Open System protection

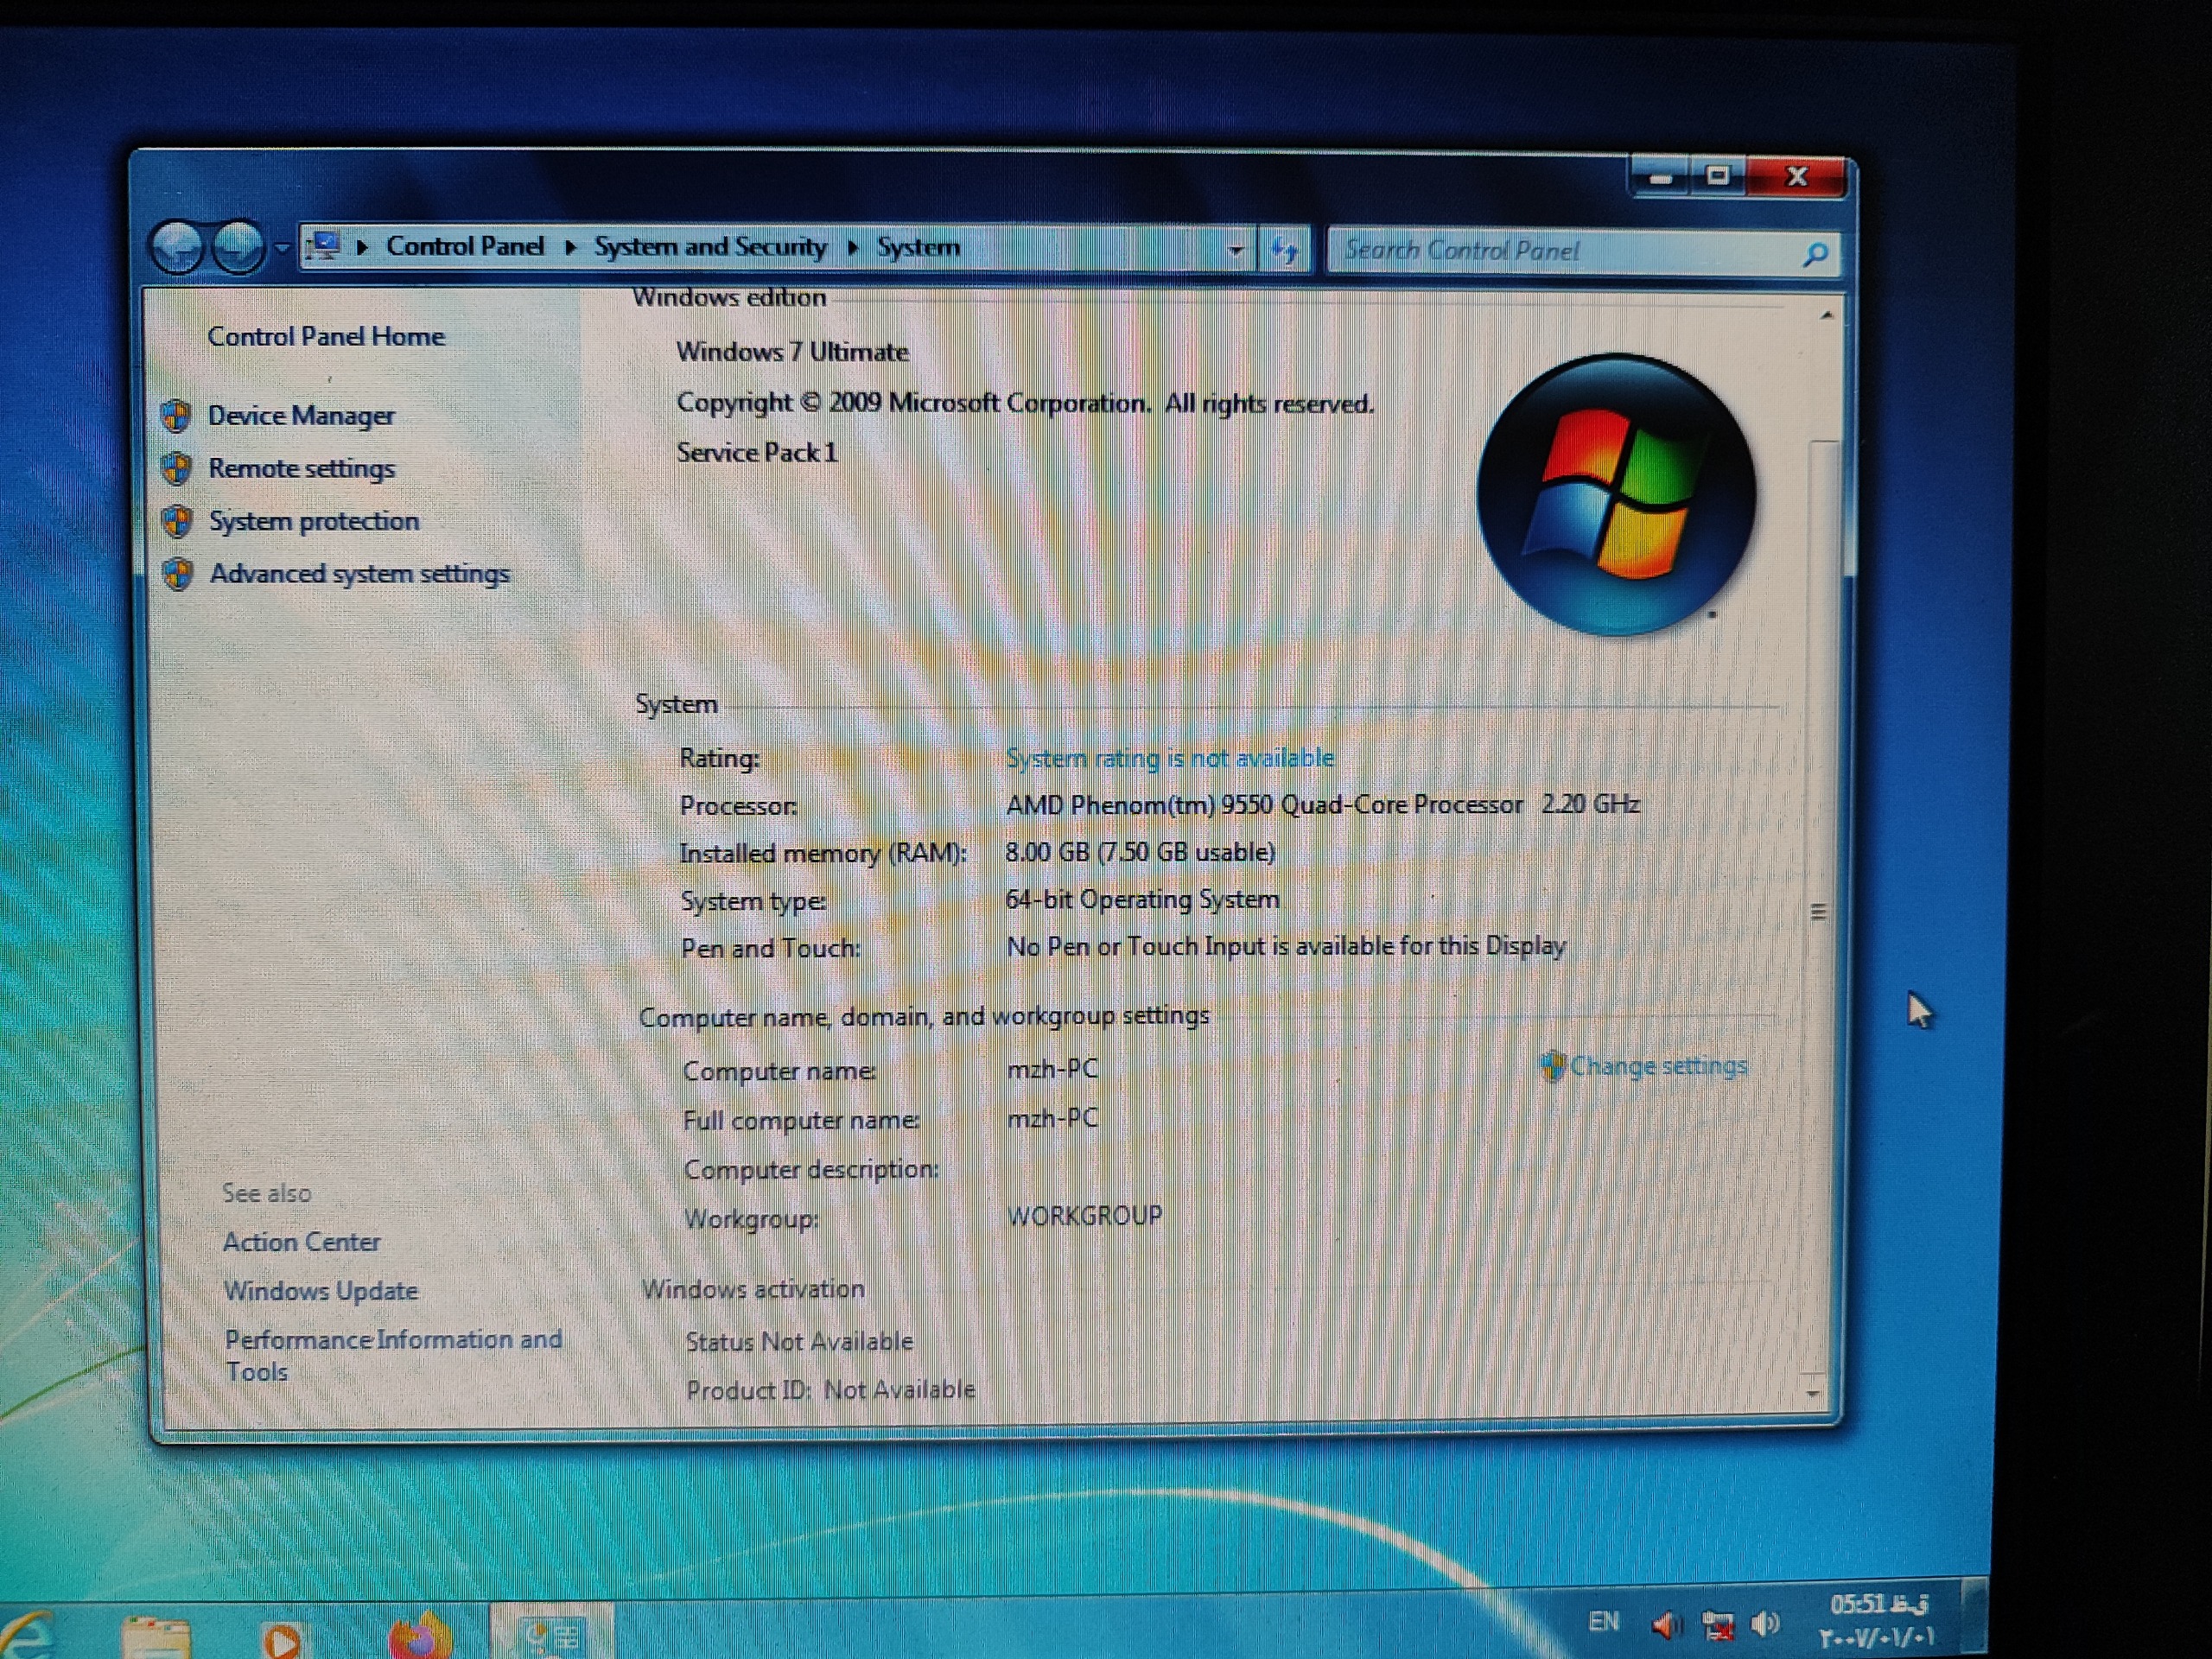tap(314, 521)
